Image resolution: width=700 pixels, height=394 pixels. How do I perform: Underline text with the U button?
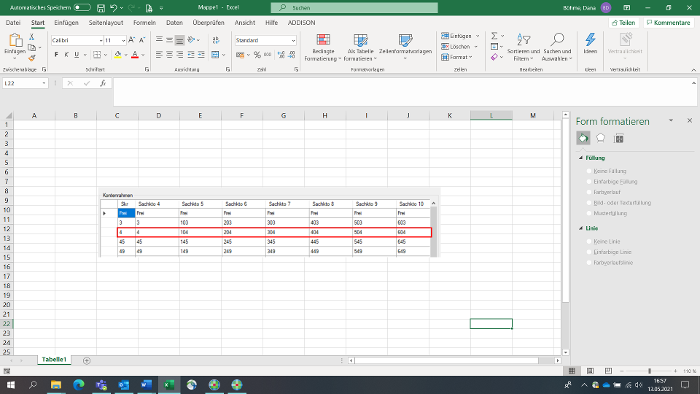(77, 54)
